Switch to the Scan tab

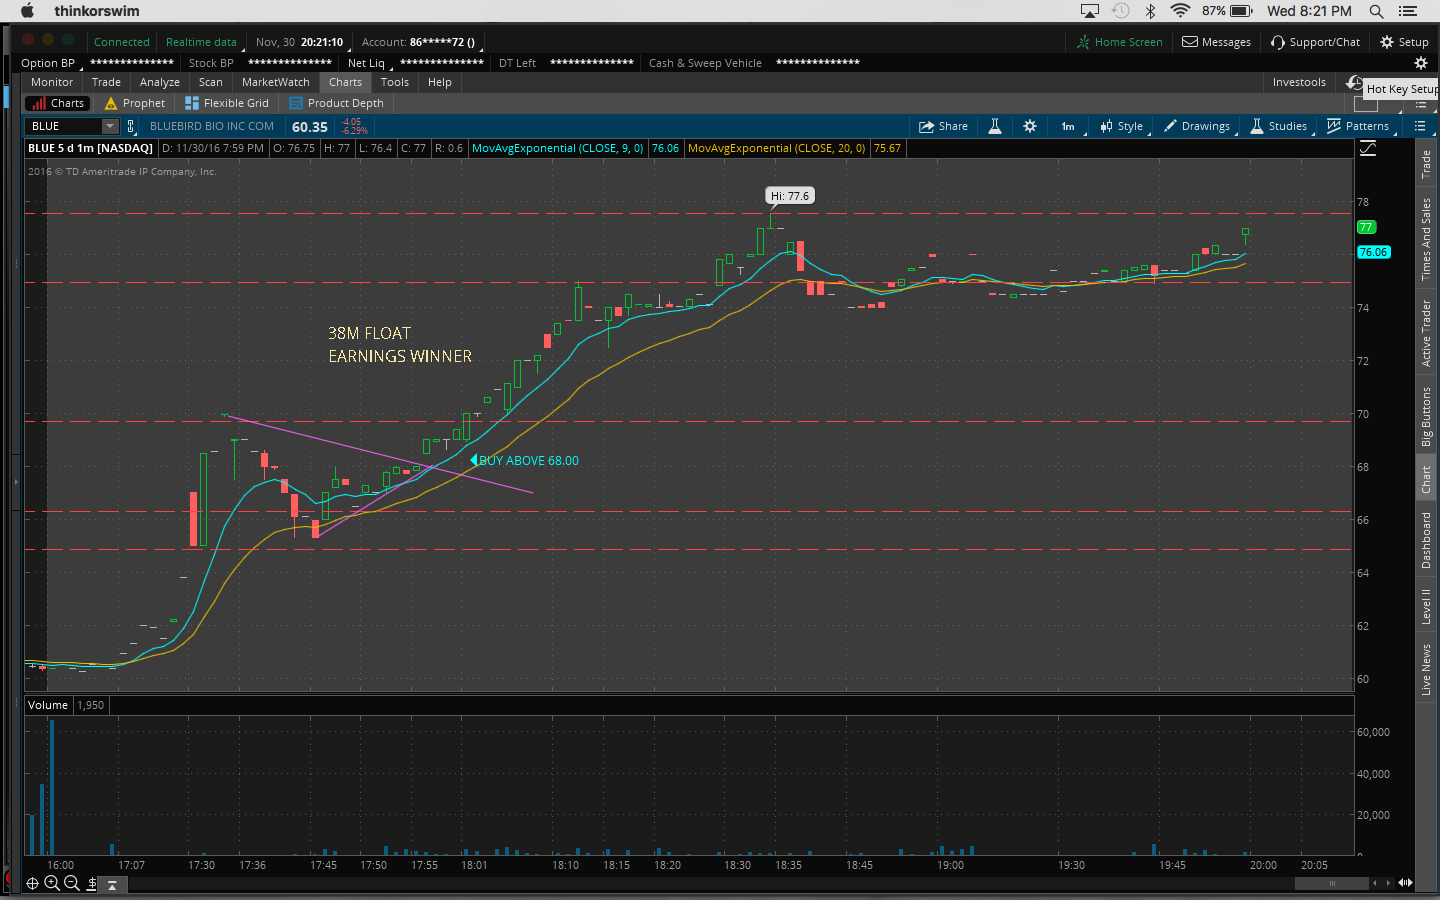click(x=210, y=82)
